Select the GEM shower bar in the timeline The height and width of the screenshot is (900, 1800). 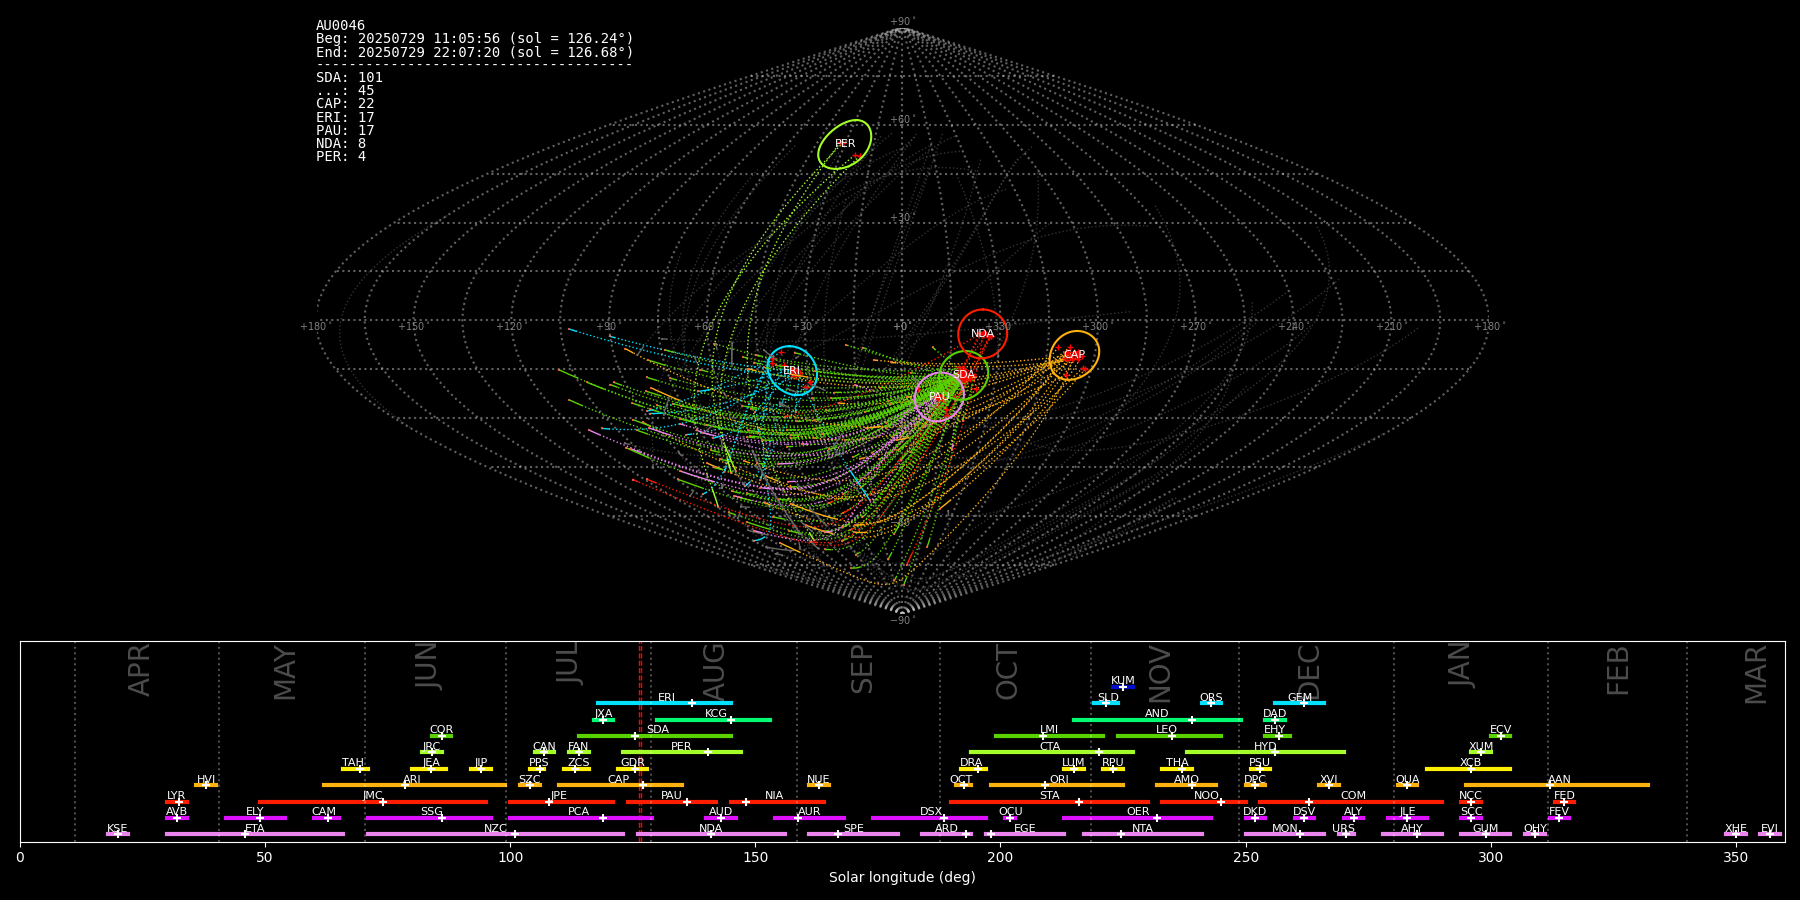coord(1299,703)
